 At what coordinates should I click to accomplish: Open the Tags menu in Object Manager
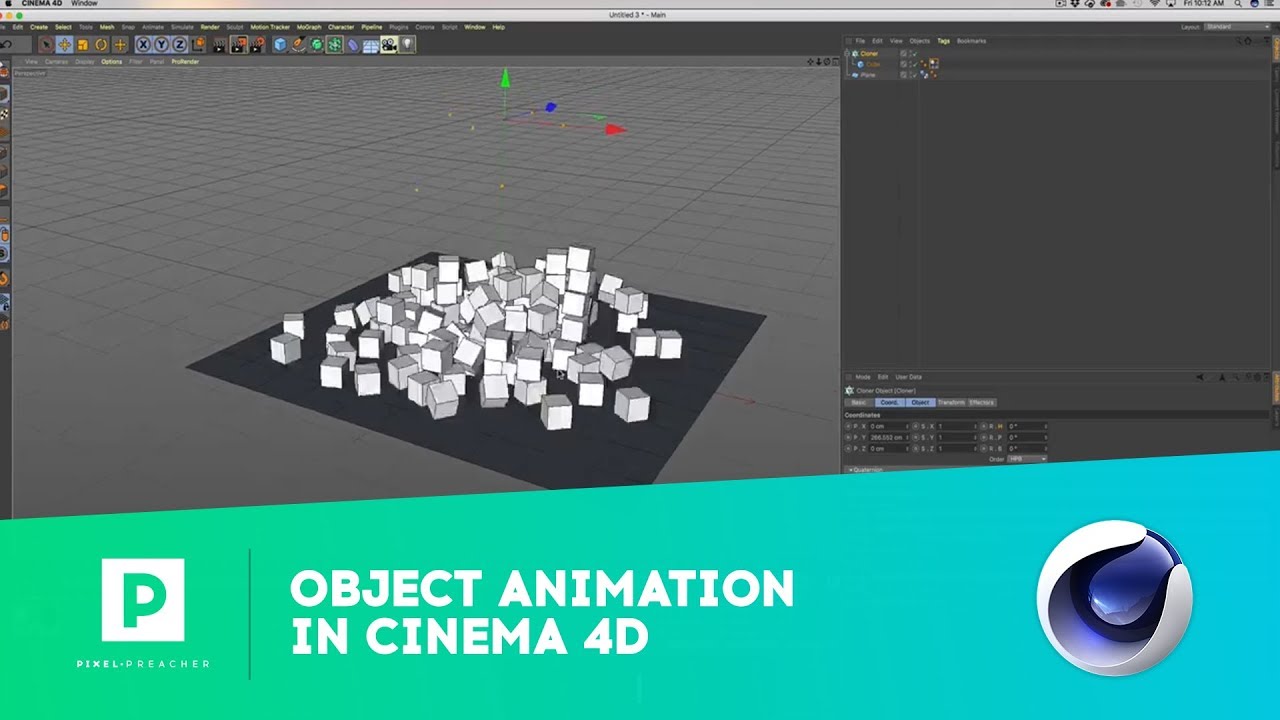(943, 41)
